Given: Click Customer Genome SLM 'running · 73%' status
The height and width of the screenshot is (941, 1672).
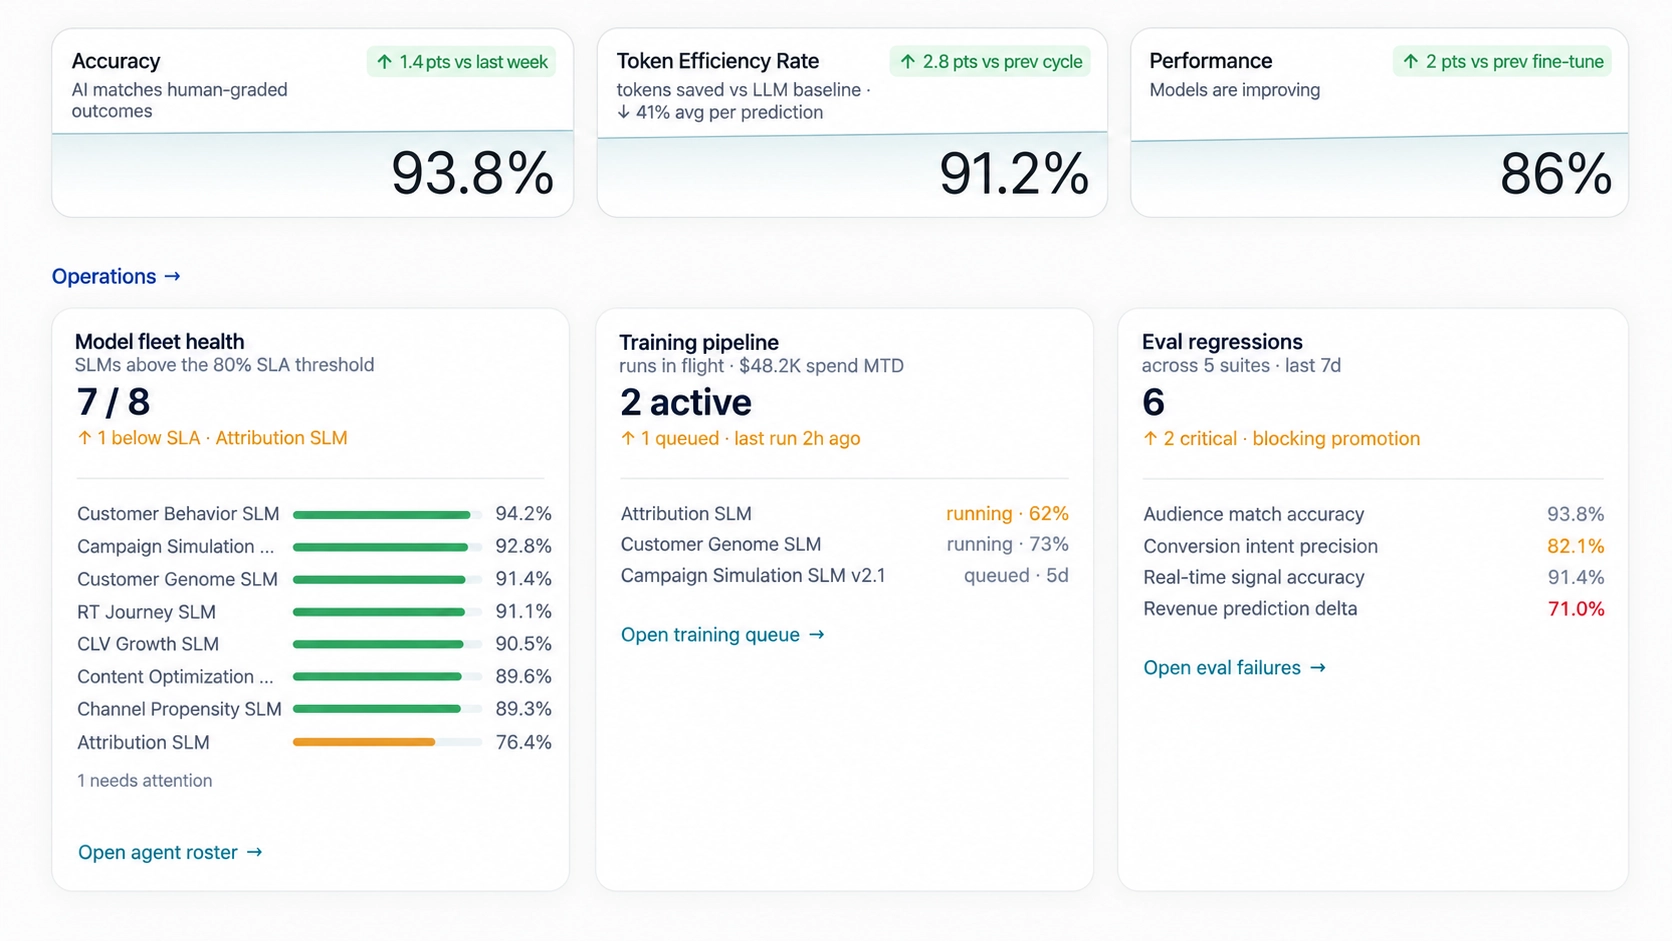Looking at the screenshot, I should (1007, 544).
